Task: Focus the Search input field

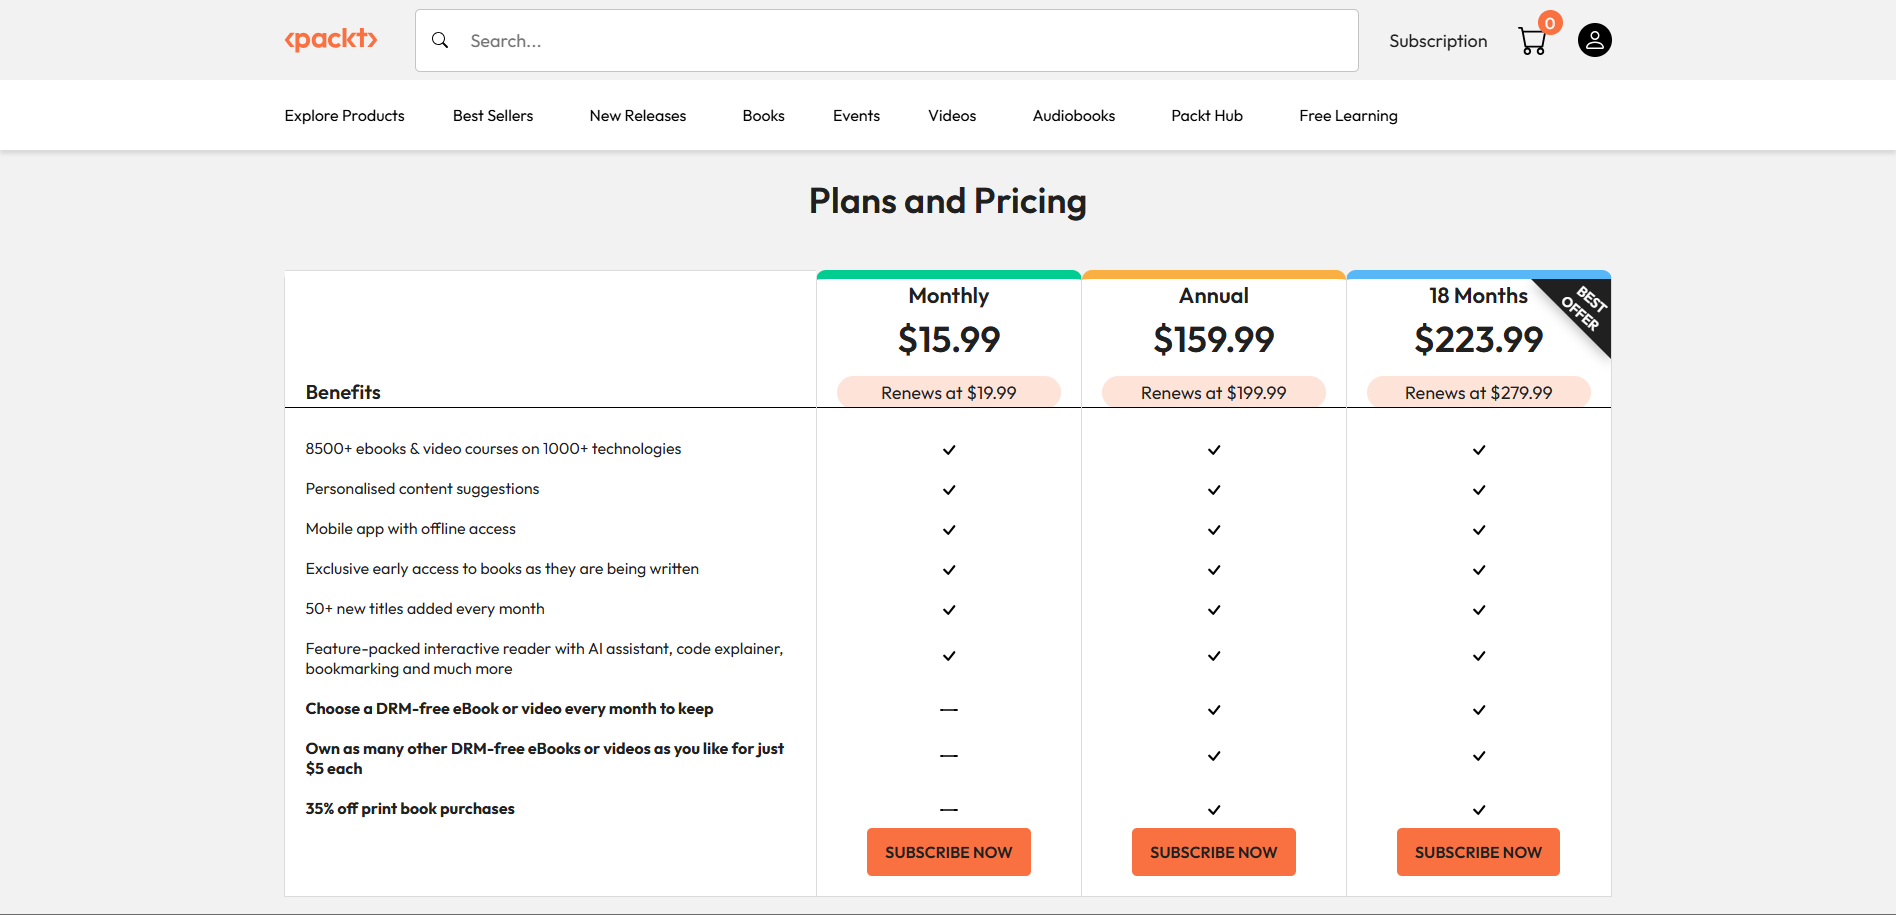Action: click(887, 41)
